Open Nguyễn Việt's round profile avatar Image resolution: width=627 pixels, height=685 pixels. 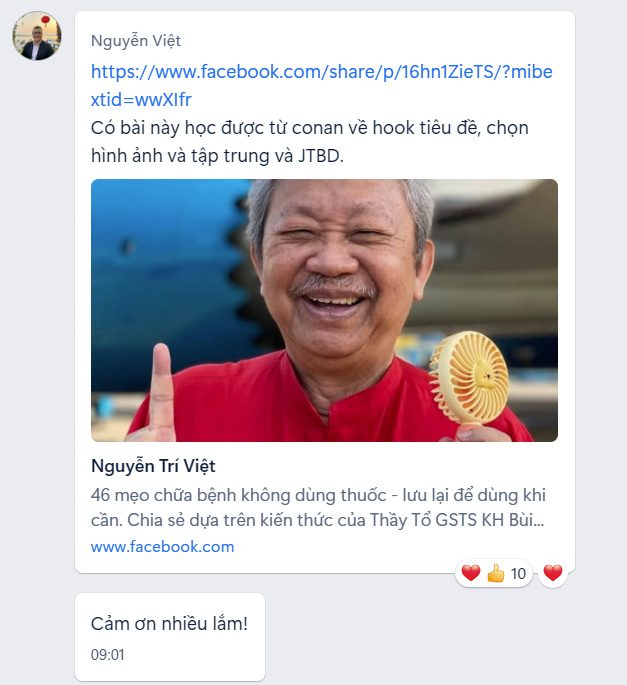pyautogui.click(x=37, y=36)
